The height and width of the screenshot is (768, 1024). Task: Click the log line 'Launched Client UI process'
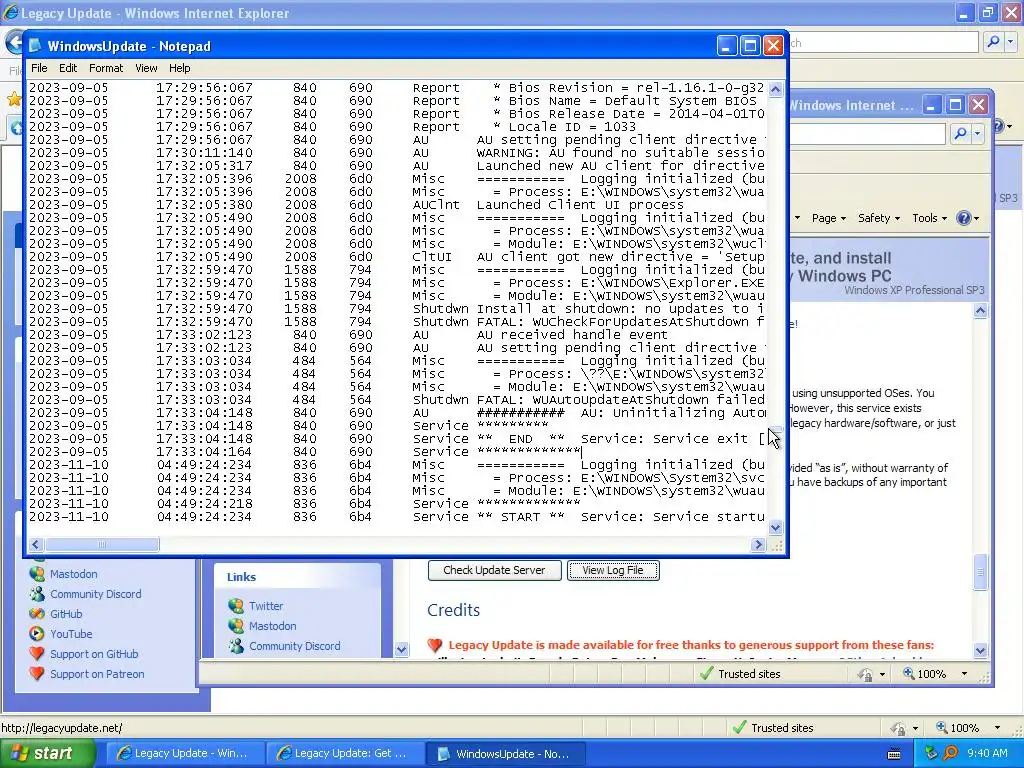click(x=580, y=204)
